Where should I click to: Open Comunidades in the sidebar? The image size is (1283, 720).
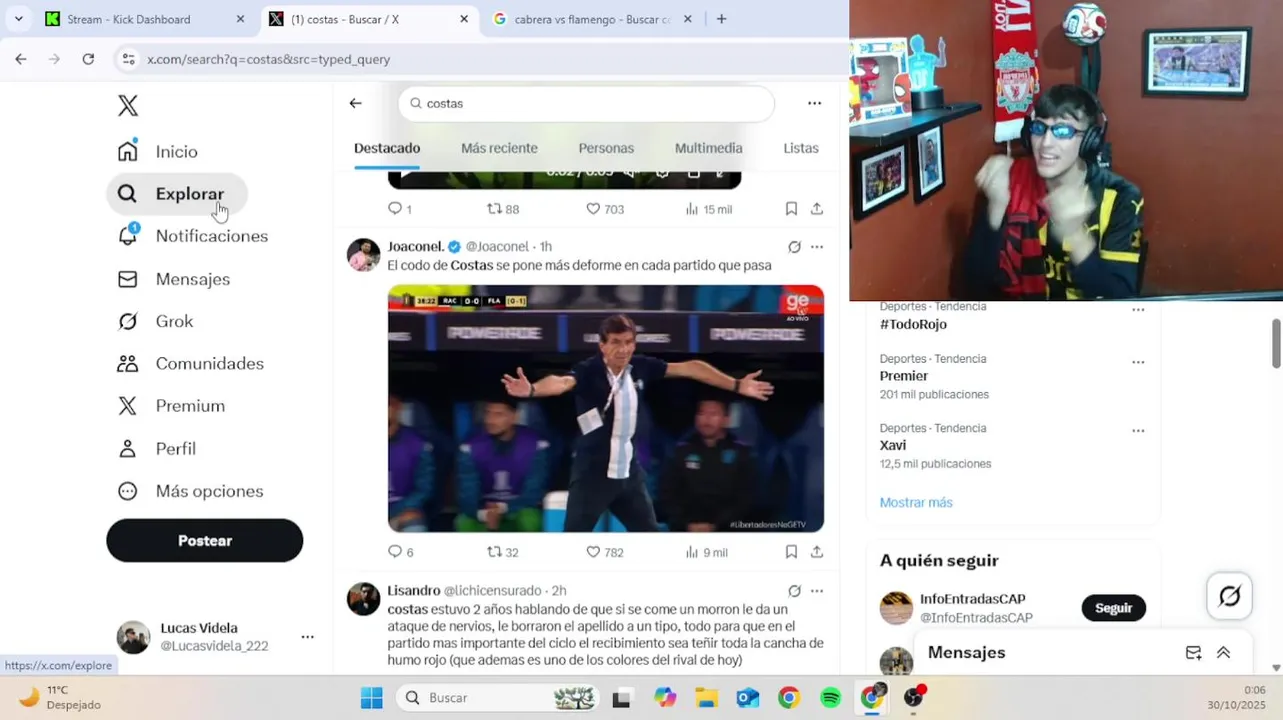[x=191, y=364]
